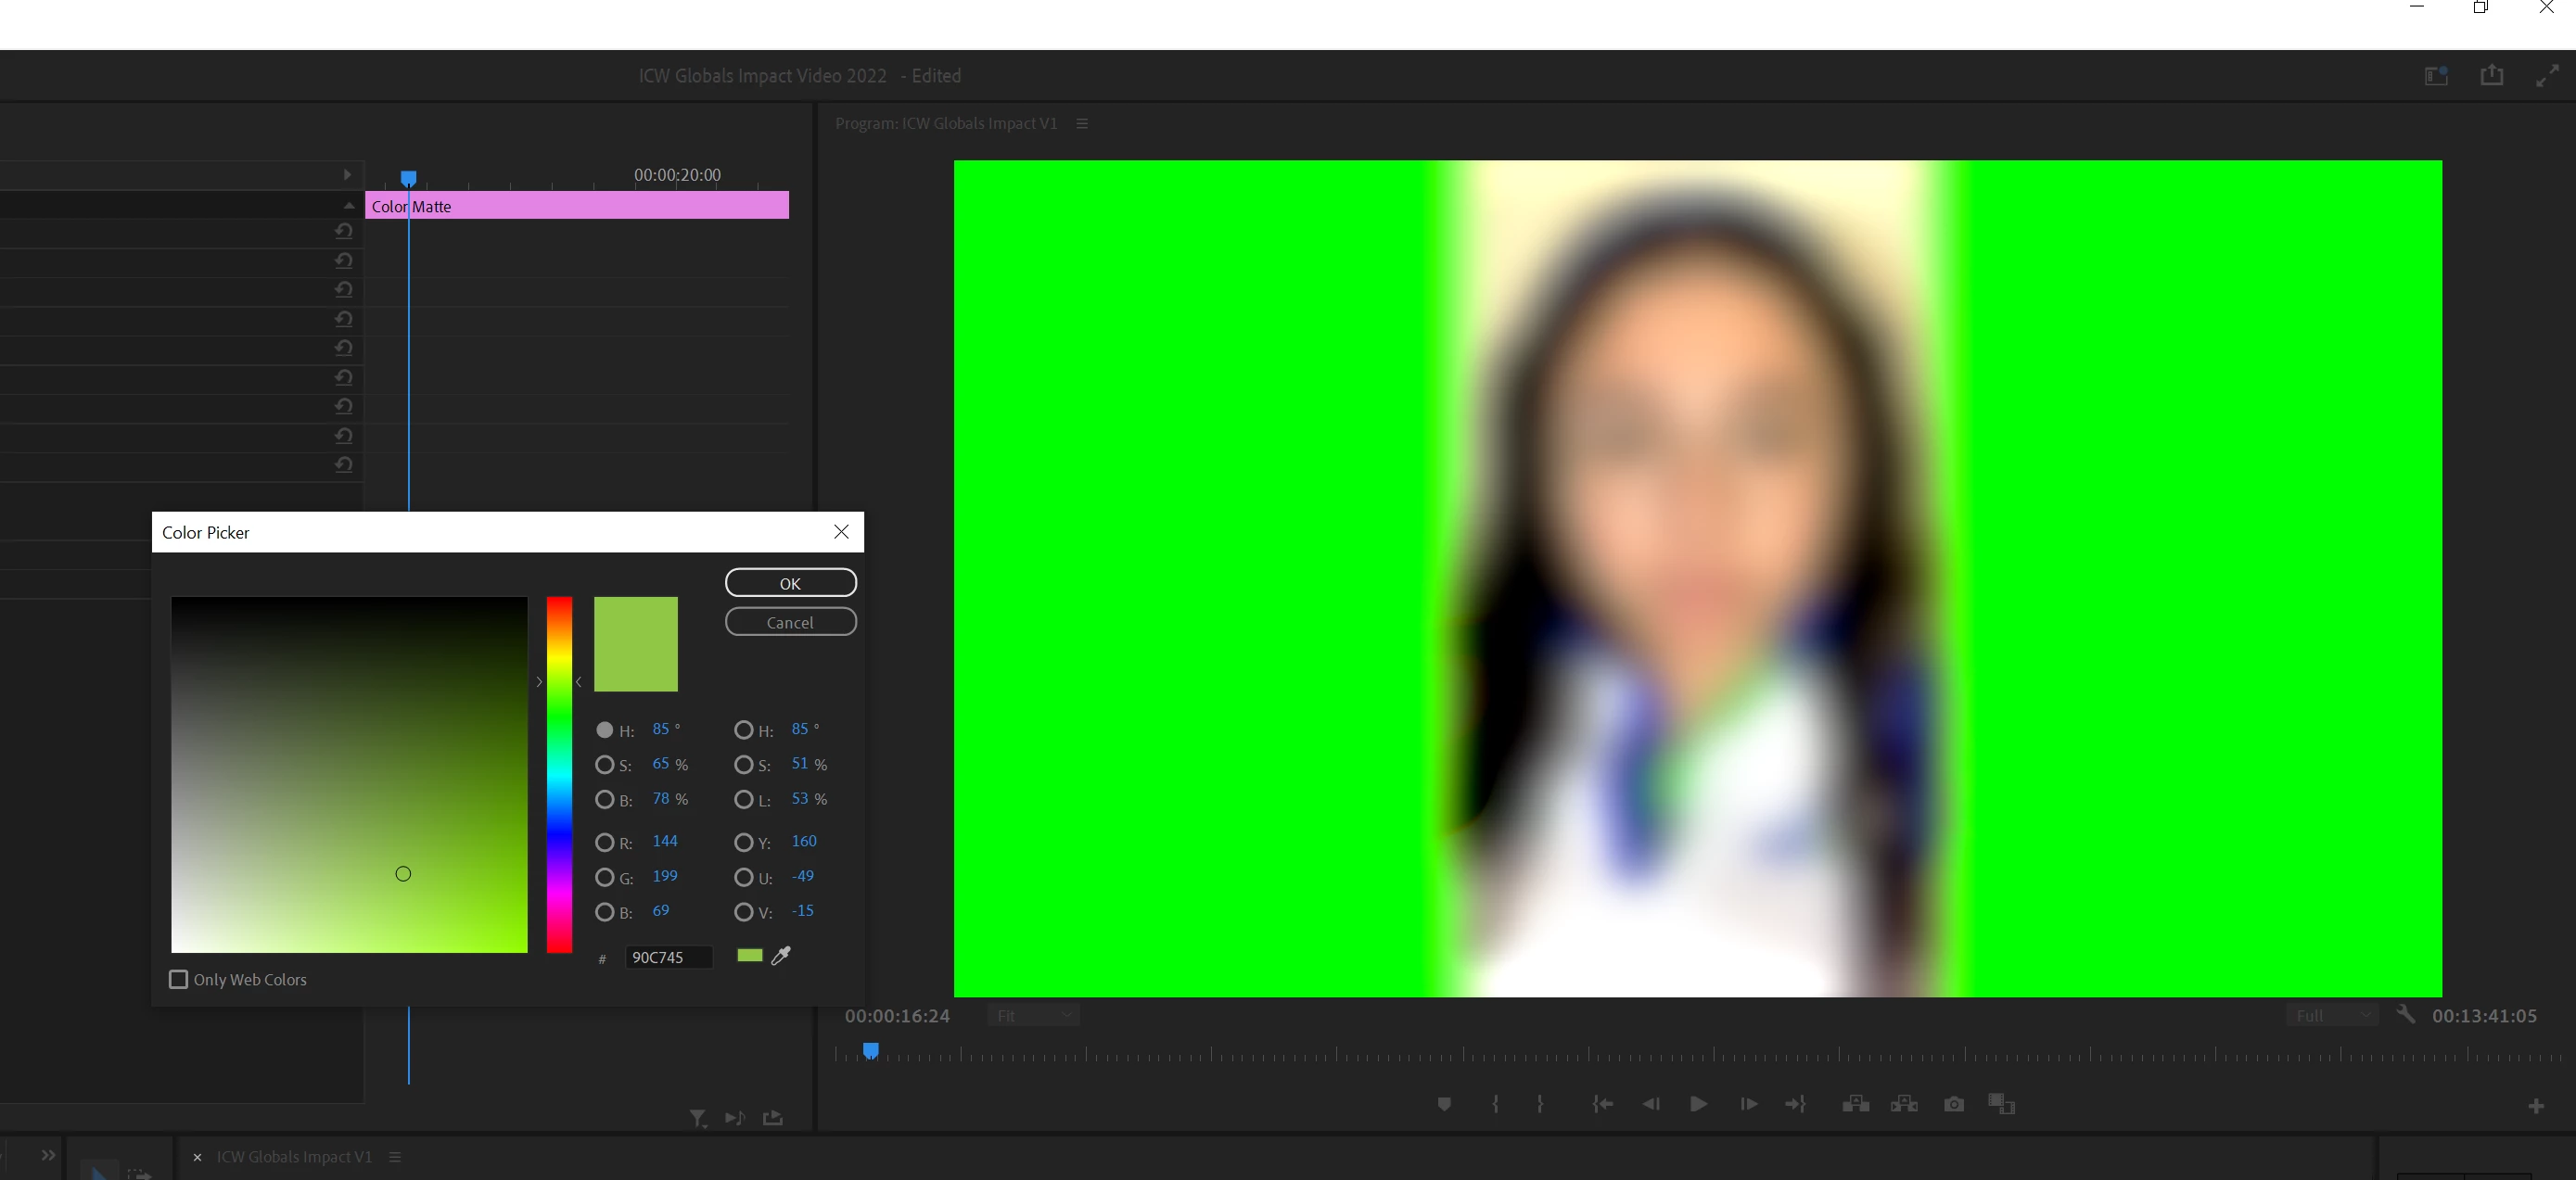Image resolution: width=2576 pixels, height=1180 pixels.
Task: Click the Mark In bracket icon
Action: (x=1495, y=1104)
